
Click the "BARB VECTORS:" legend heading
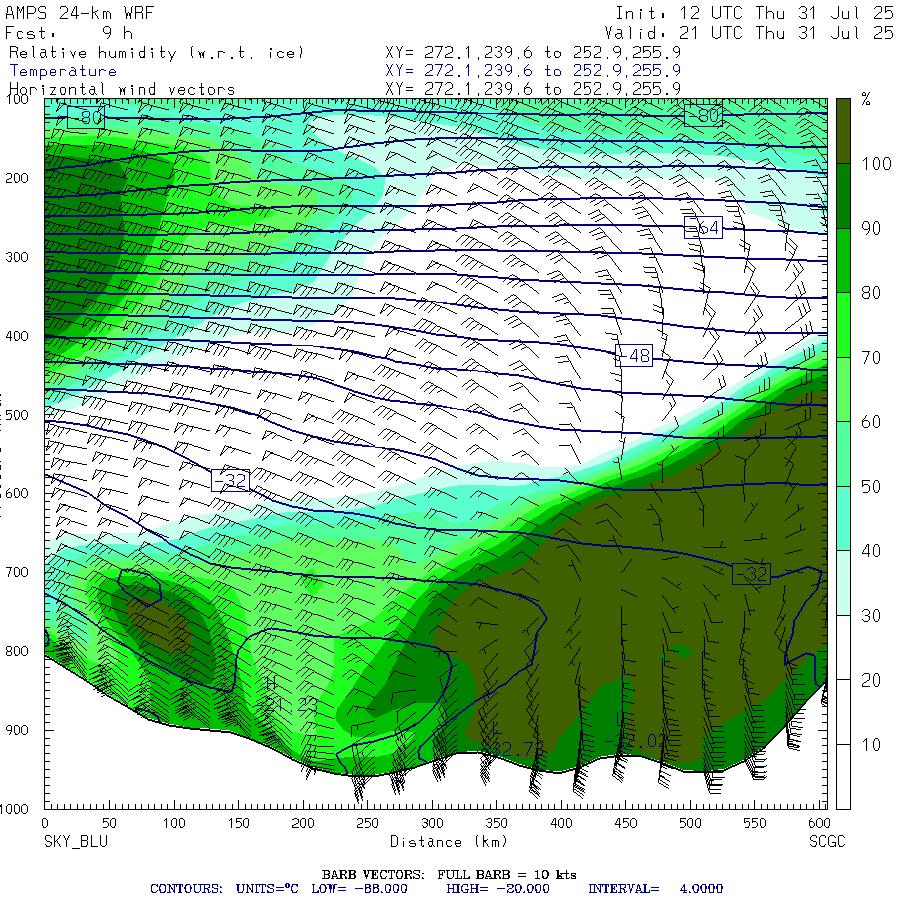point(373,875)
